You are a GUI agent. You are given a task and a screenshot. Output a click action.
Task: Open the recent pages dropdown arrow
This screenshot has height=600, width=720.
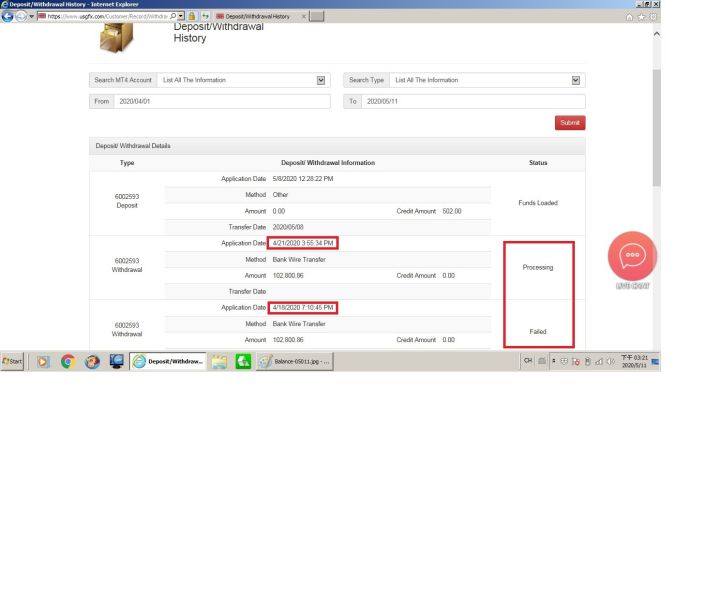[x=32, y=17]
